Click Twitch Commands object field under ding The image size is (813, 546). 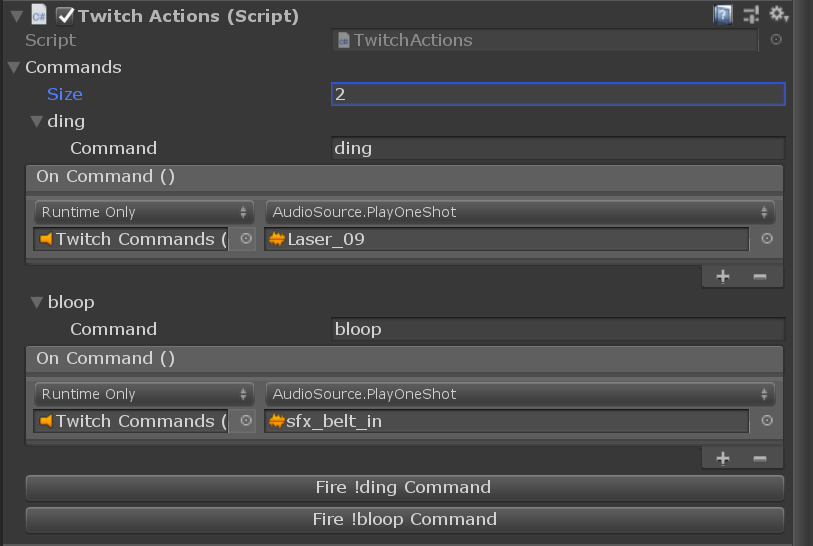(x=131, y=239)
